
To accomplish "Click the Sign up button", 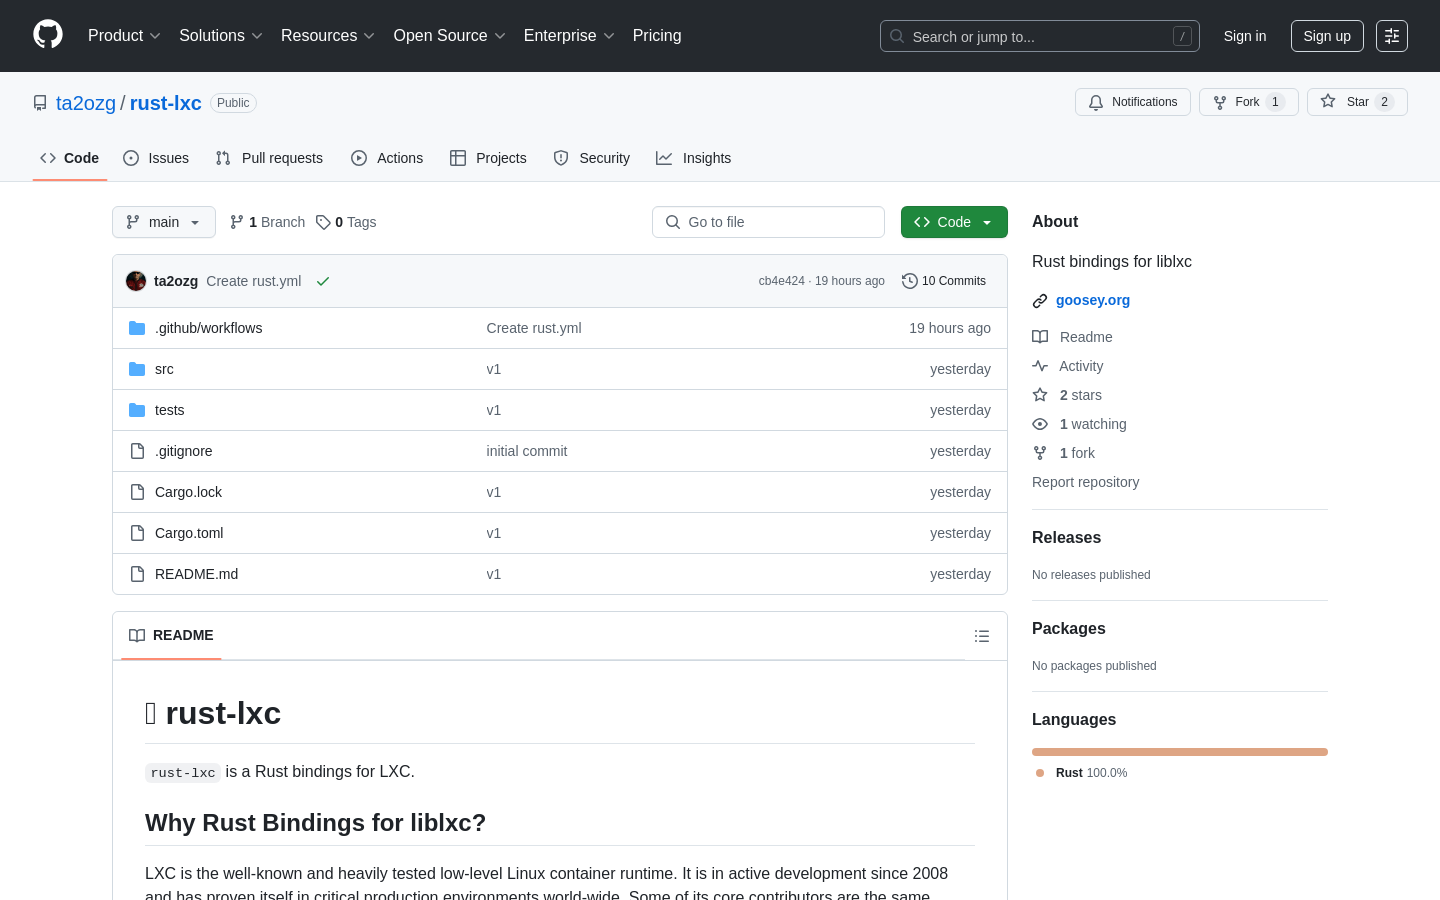I will (x=1327, y=36).
